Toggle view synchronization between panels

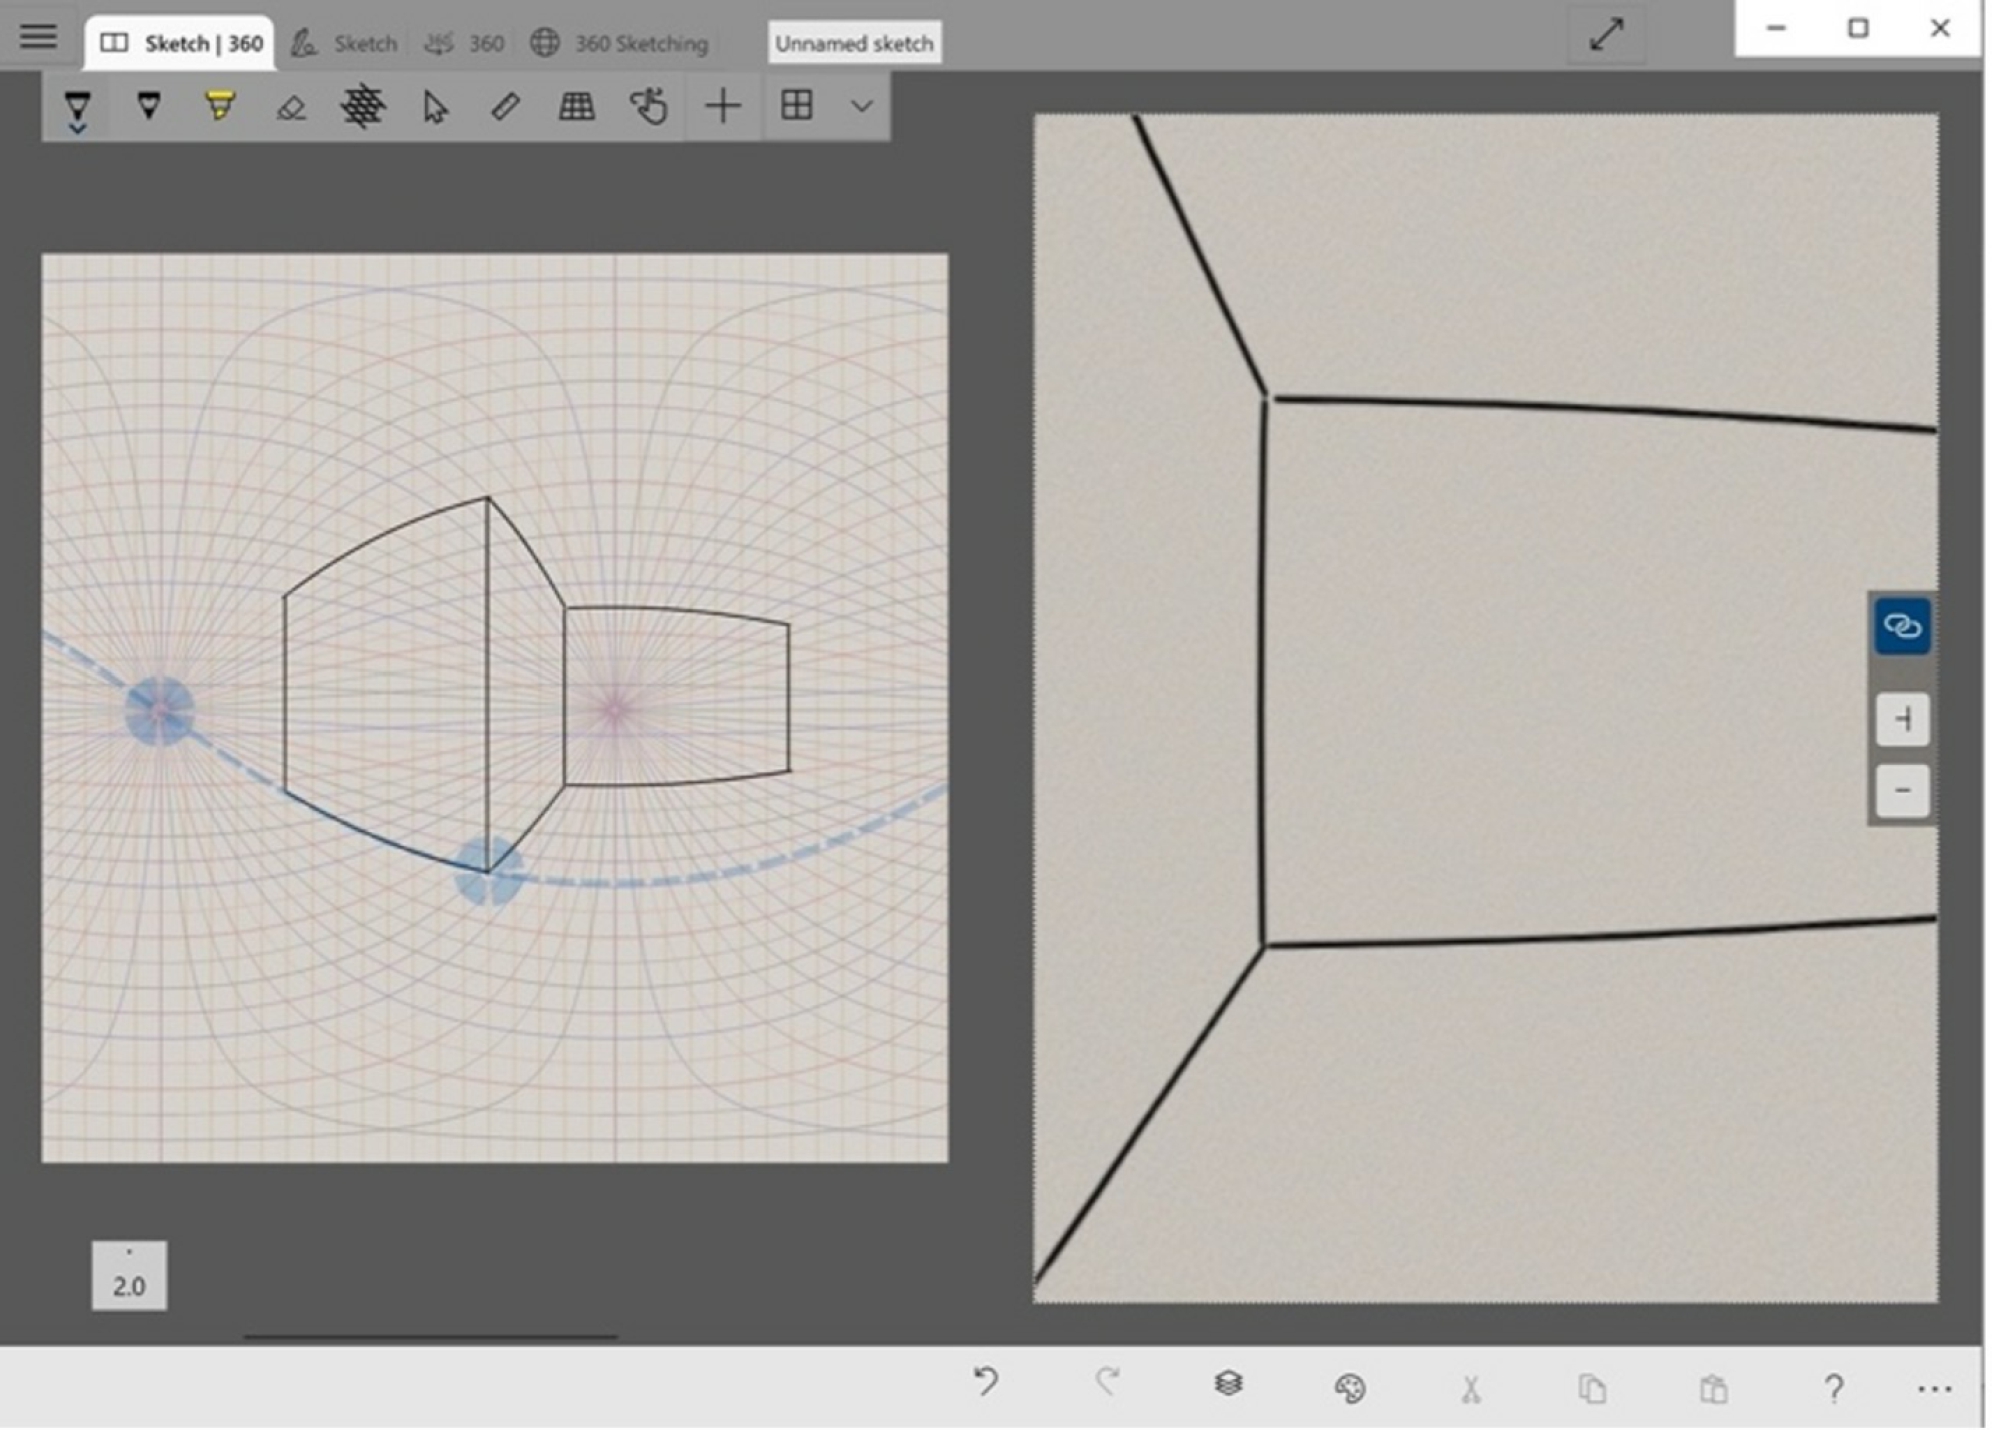(x=1902, y=628)
